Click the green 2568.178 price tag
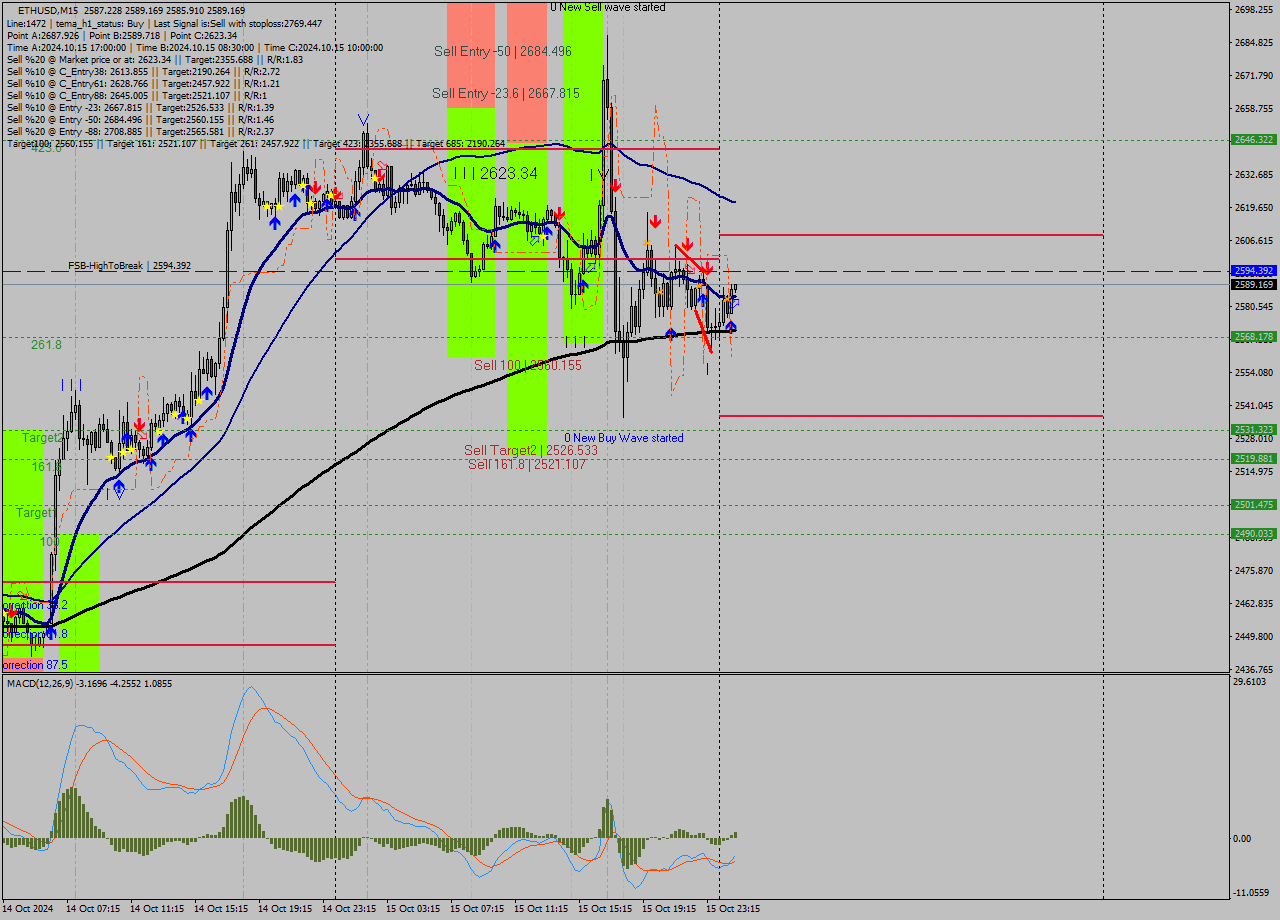 [x=1254, y=337]
